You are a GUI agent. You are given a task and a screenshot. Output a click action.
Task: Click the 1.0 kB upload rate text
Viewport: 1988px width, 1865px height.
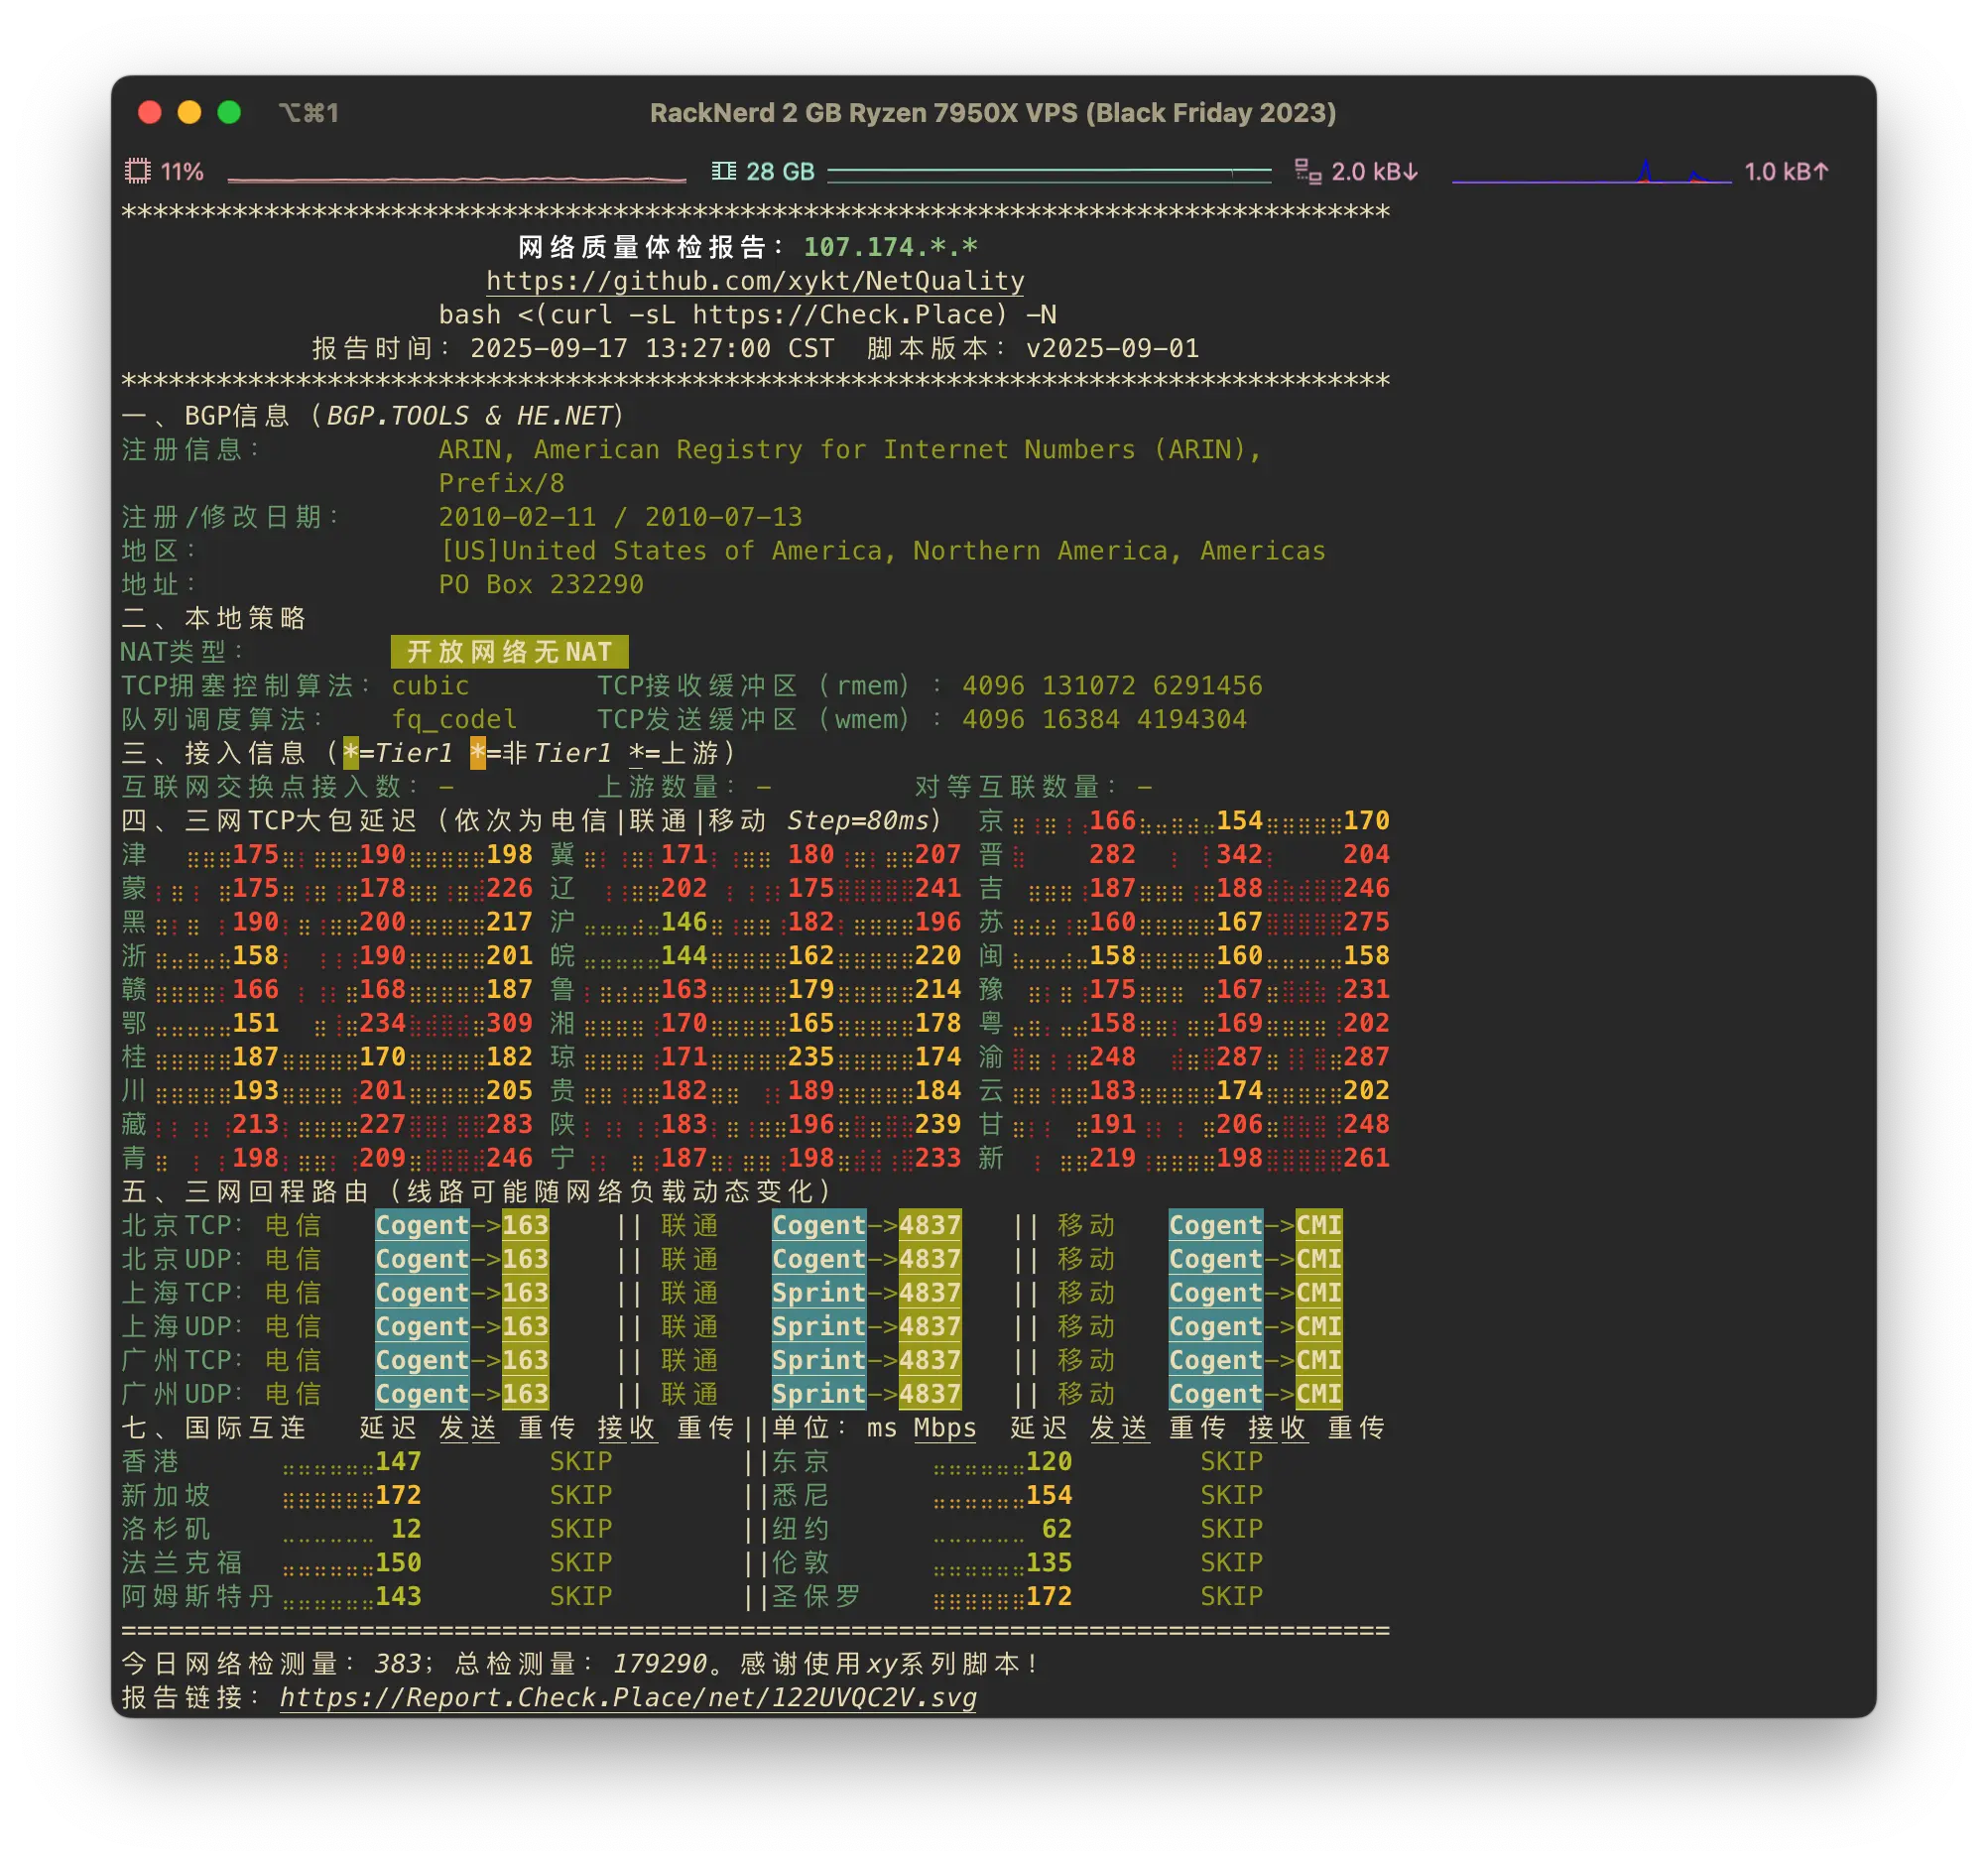(1786, 172)
